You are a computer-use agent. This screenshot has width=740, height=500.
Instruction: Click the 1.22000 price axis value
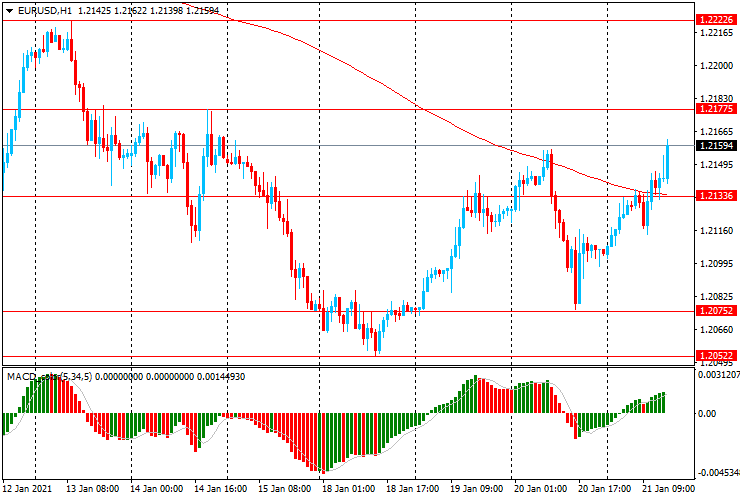coord(717,66)
